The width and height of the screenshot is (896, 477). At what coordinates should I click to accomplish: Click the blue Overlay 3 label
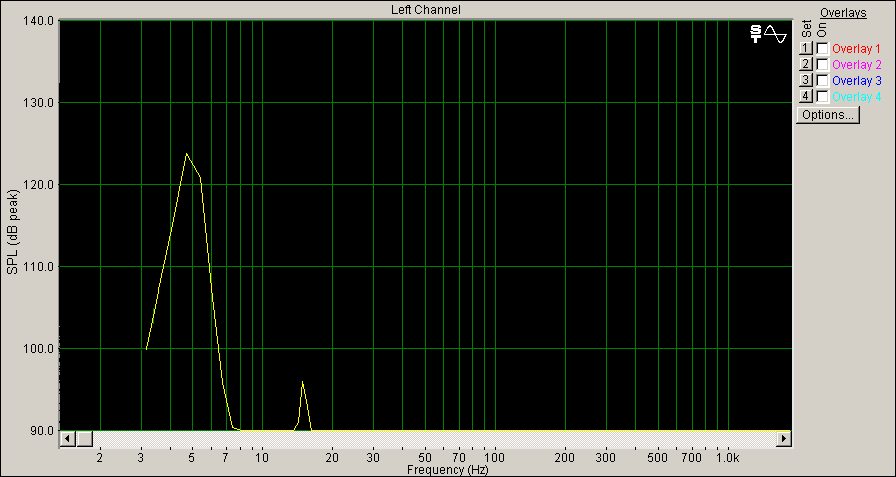(x=857, y=81)
